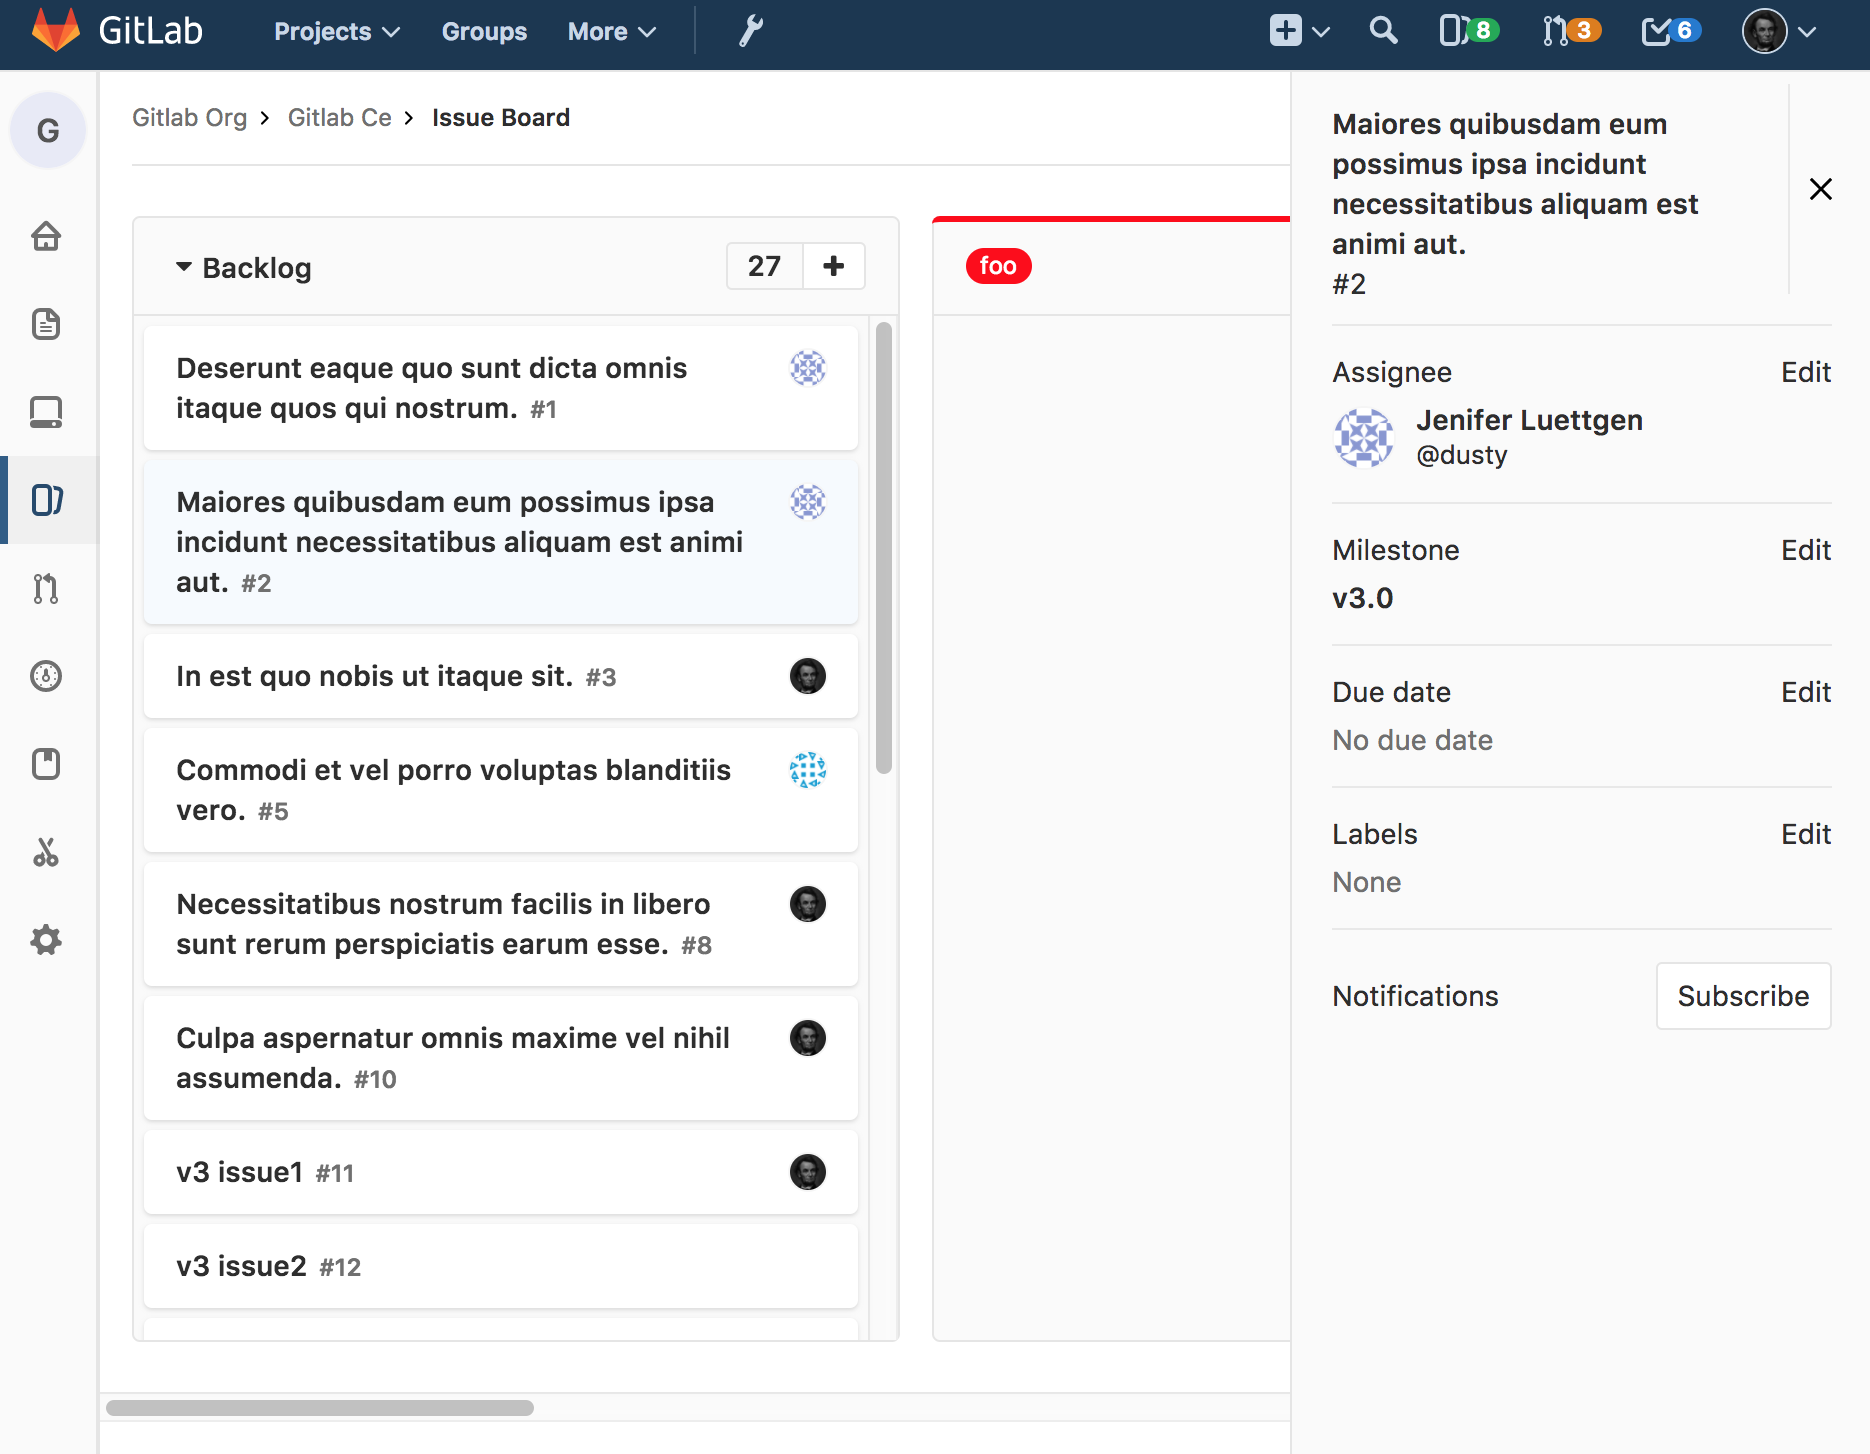Open settings gear icon in sidebar

[46, 940]
